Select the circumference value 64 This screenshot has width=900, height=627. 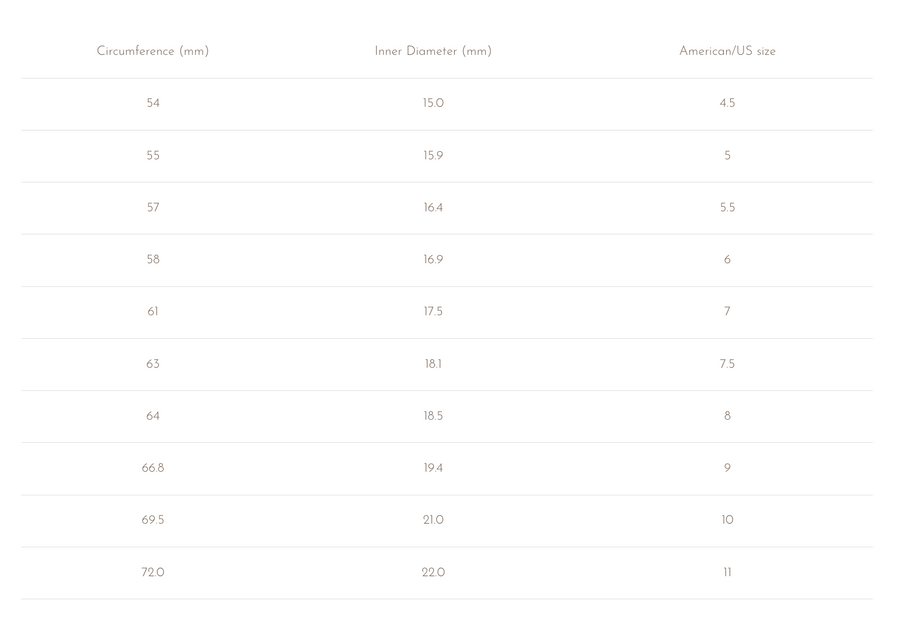pos(153,416)
